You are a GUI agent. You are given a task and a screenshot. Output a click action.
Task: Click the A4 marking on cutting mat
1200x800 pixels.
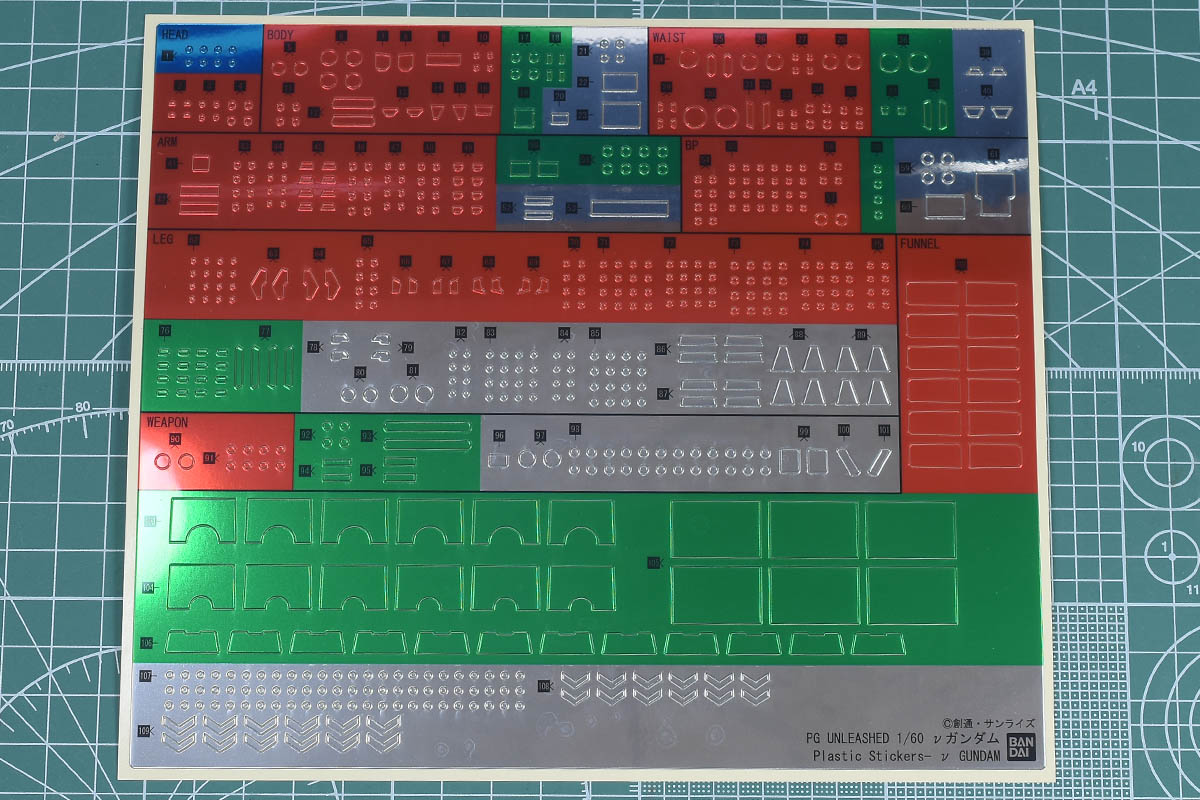[1084, 88]
